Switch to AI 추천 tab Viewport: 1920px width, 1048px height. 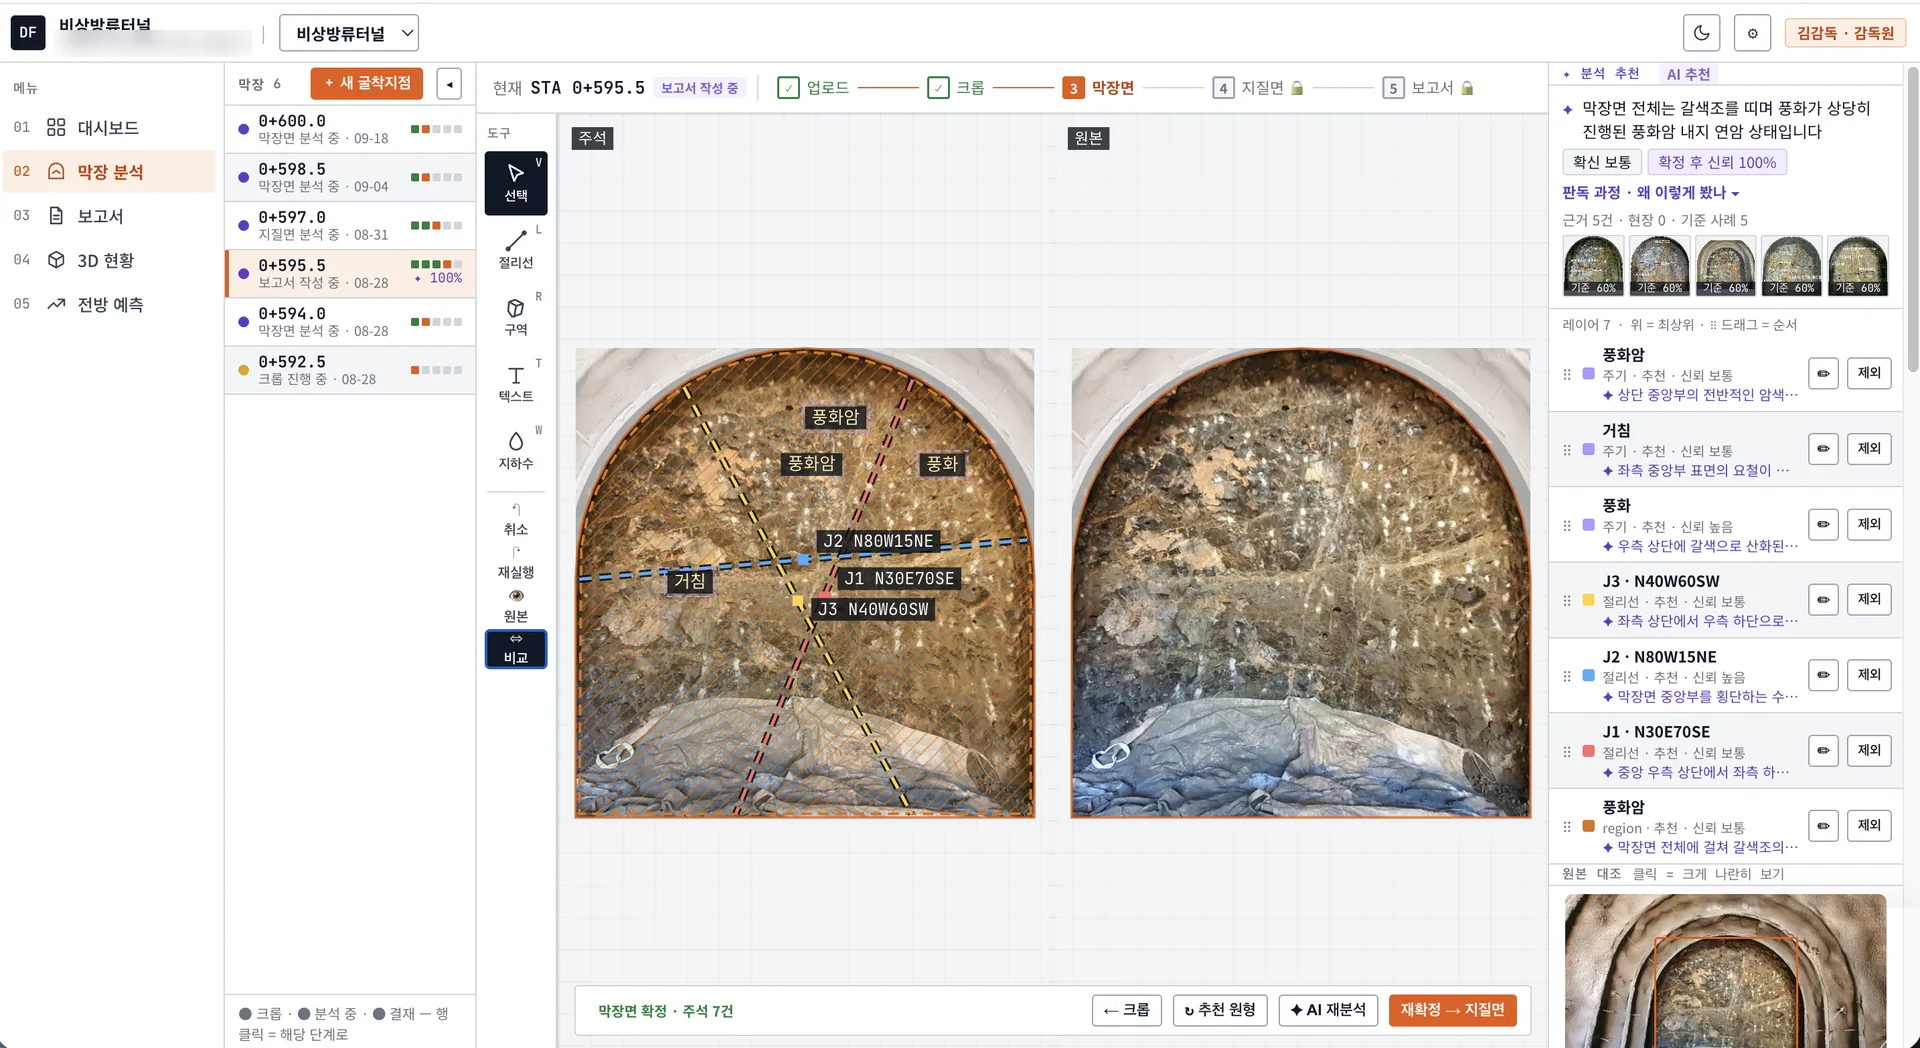[x=1688, y=74]
